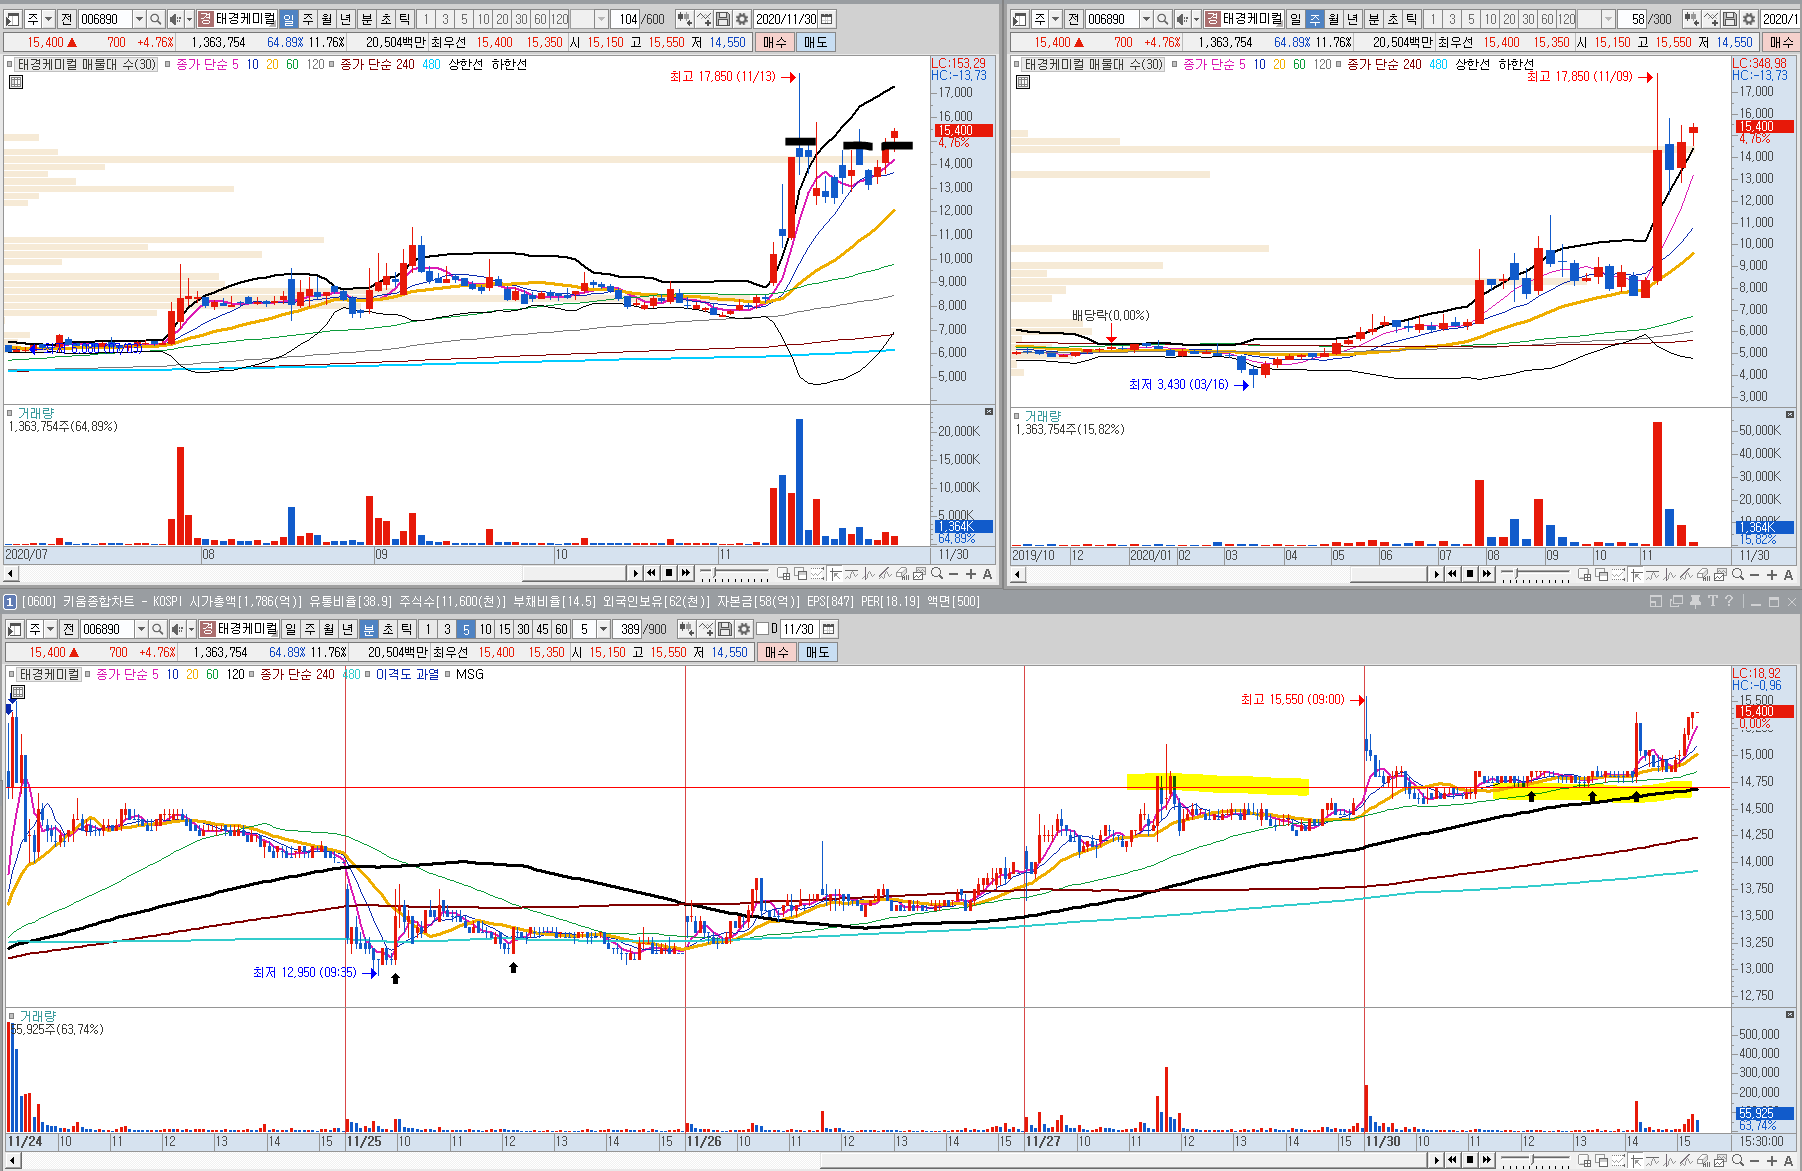Select 틱 (tick) period in the daily chart toolbar
Screen dimensions: 1802x1171
click(405, 19)
